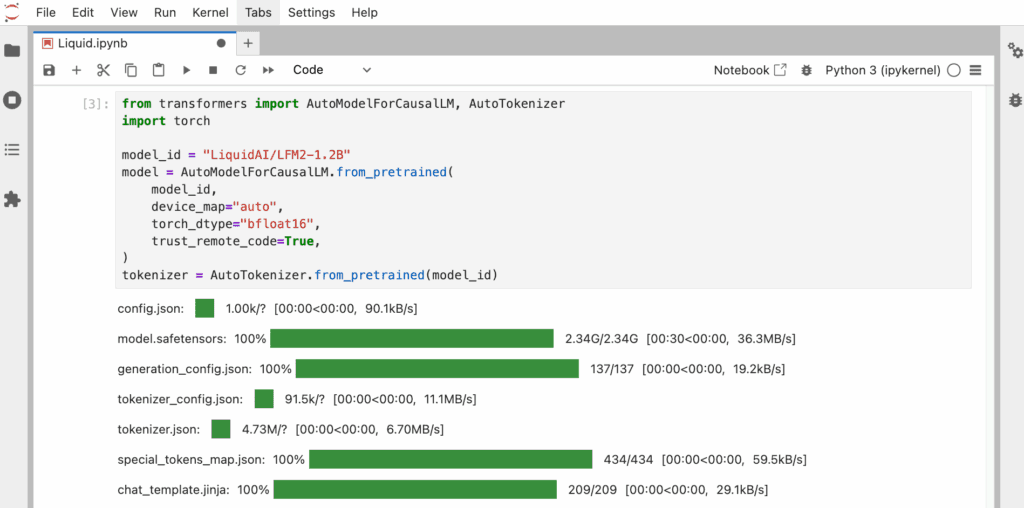Save notebook with the floppy disk icon
This screenshot has height=508, width=1024.
(x=49, y=70)
